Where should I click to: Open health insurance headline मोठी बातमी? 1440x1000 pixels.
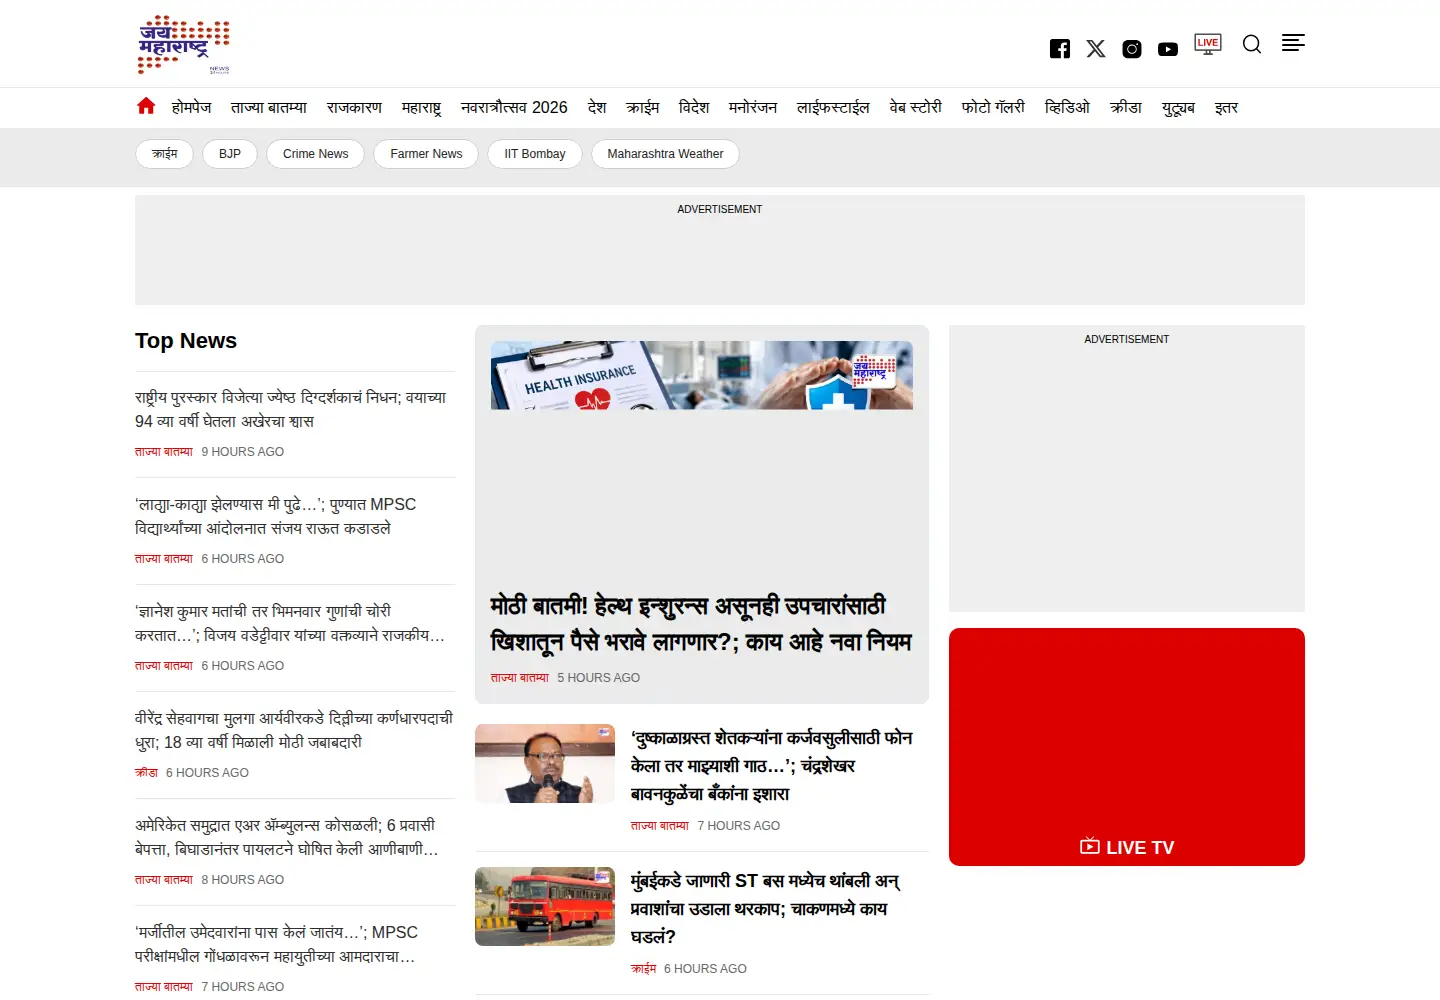(x=701, y=624)
